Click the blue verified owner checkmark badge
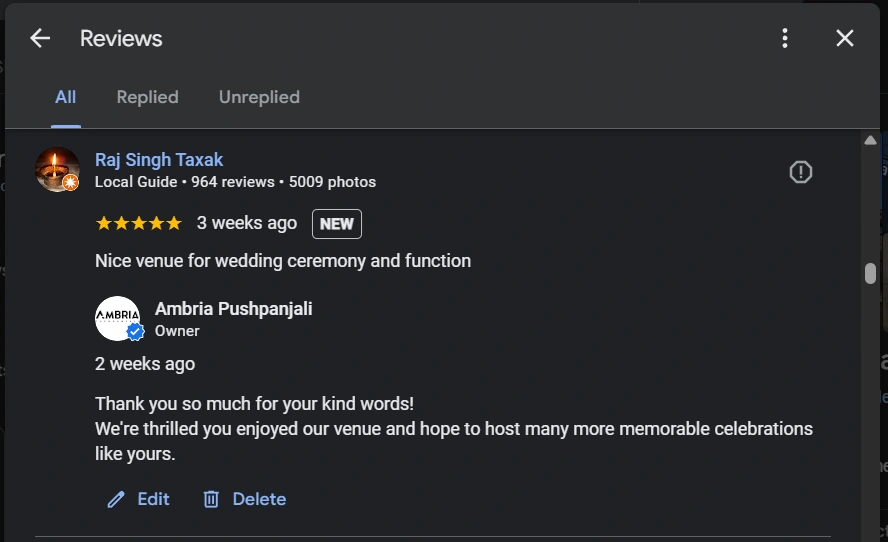The width and height of the screenshot is (888, 542). pos(135,332)
